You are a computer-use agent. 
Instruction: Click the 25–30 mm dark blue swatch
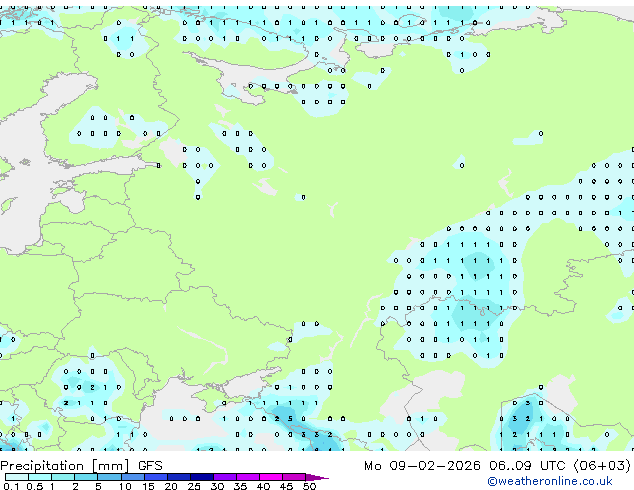pyautogui.click(x=202, y=477)
